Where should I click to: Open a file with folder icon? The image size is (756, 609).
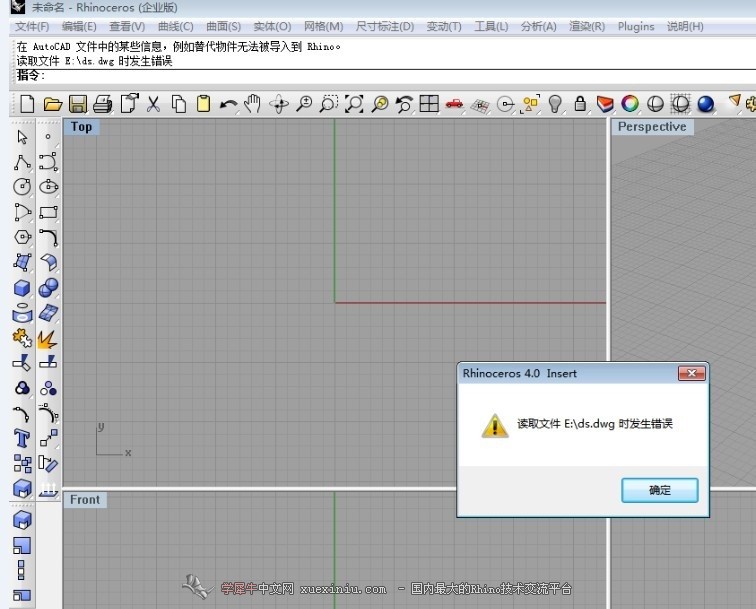click(x=53, y=104)
